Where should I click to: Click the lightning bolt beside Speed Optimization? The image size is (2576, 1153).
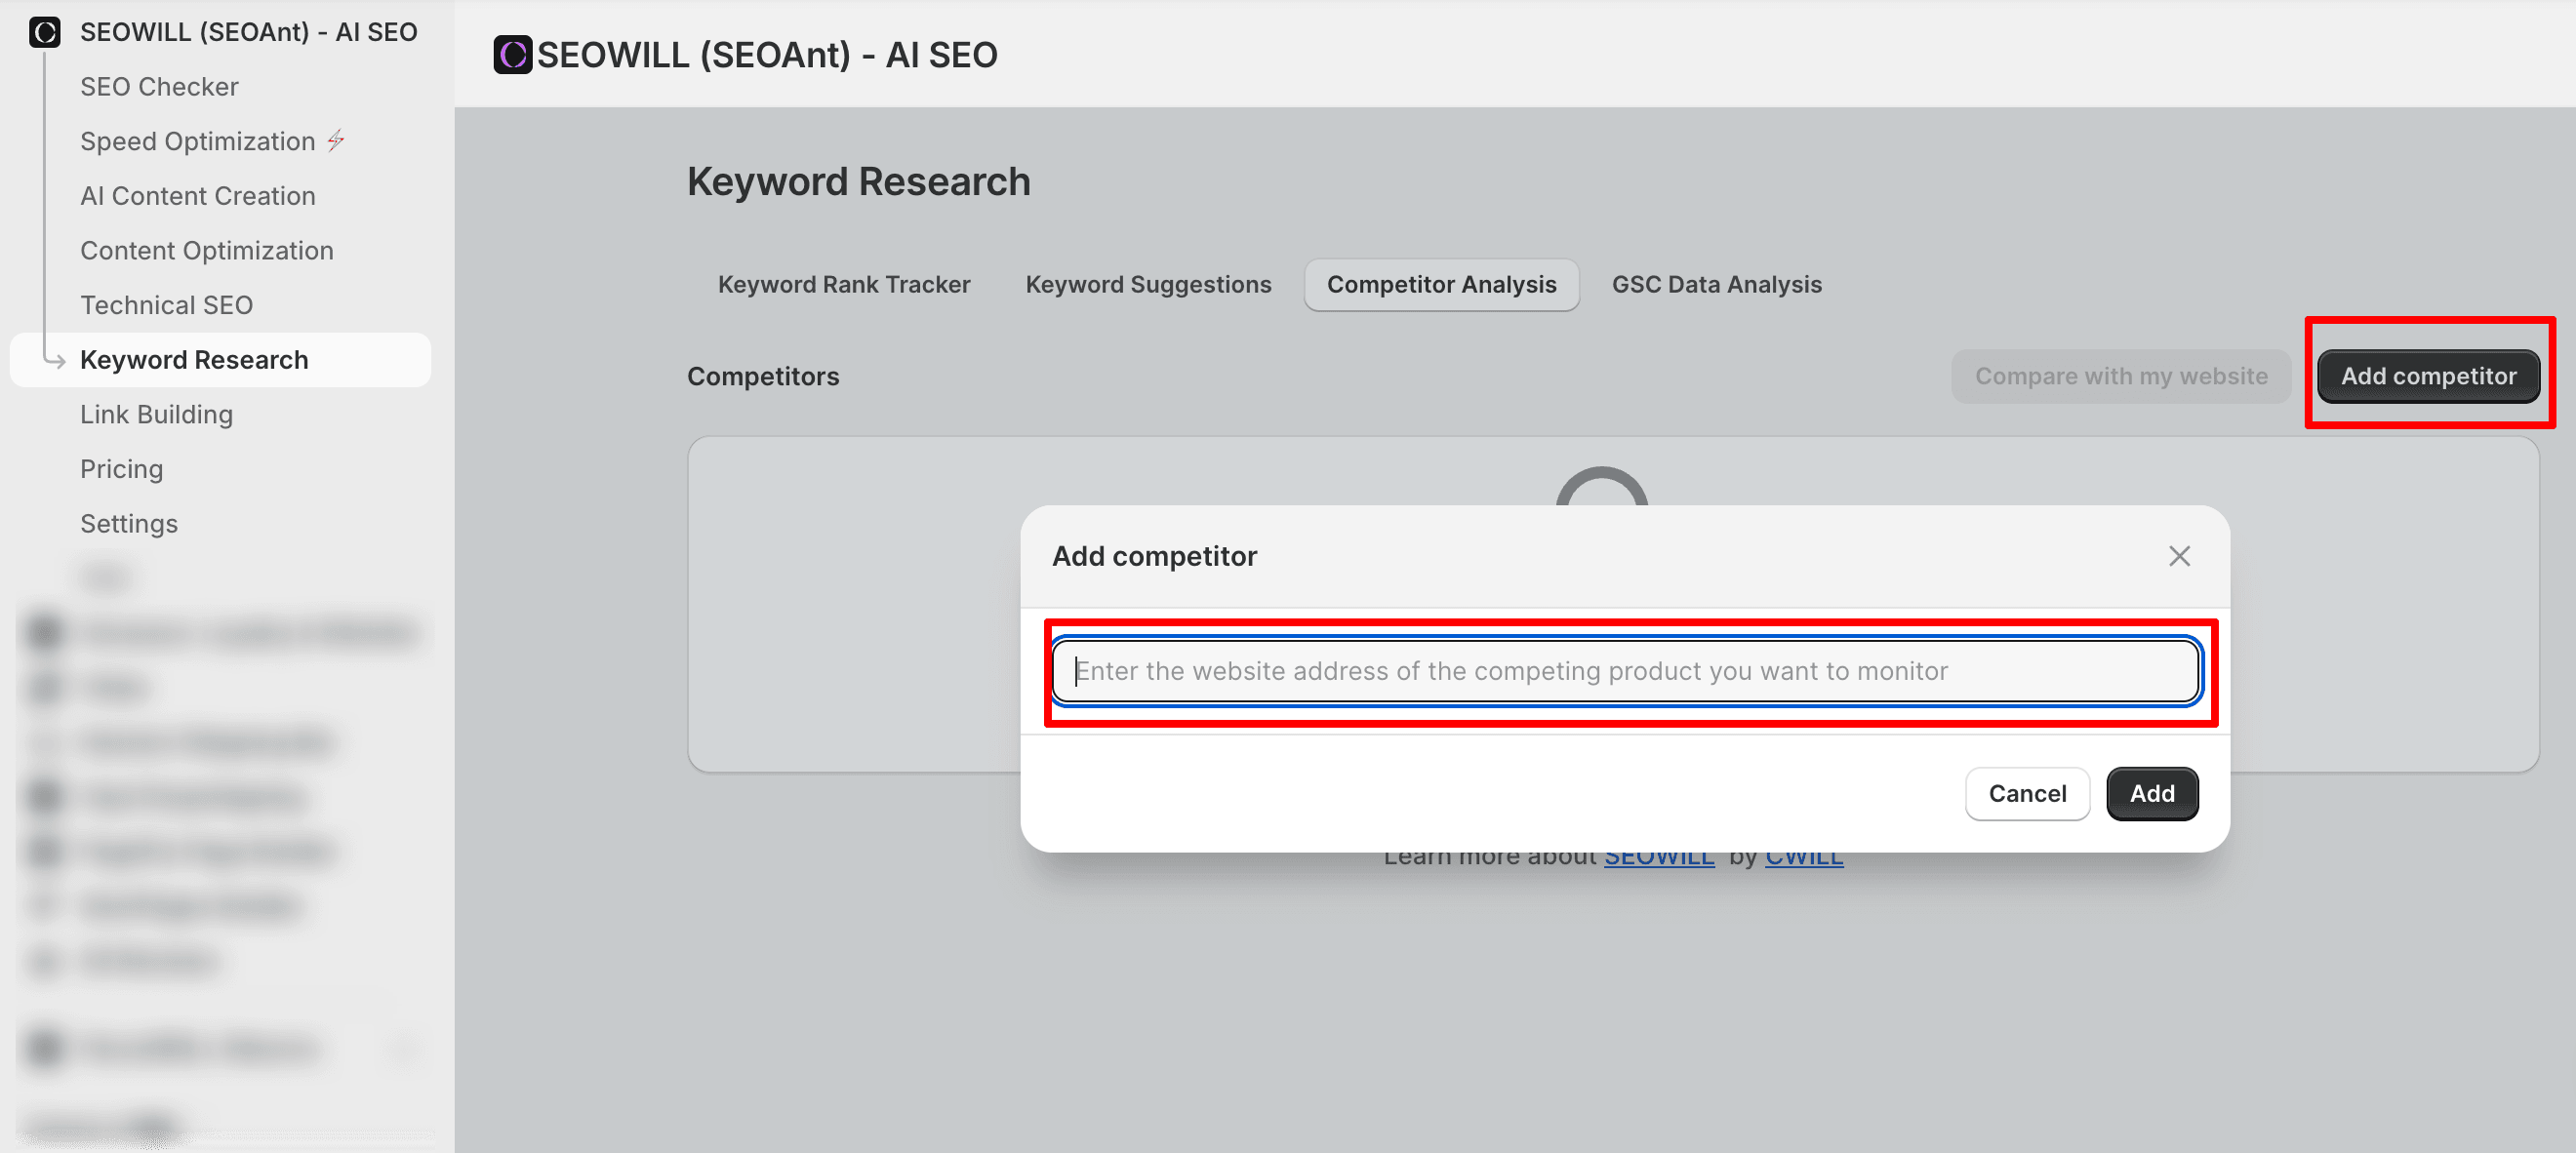336,141
